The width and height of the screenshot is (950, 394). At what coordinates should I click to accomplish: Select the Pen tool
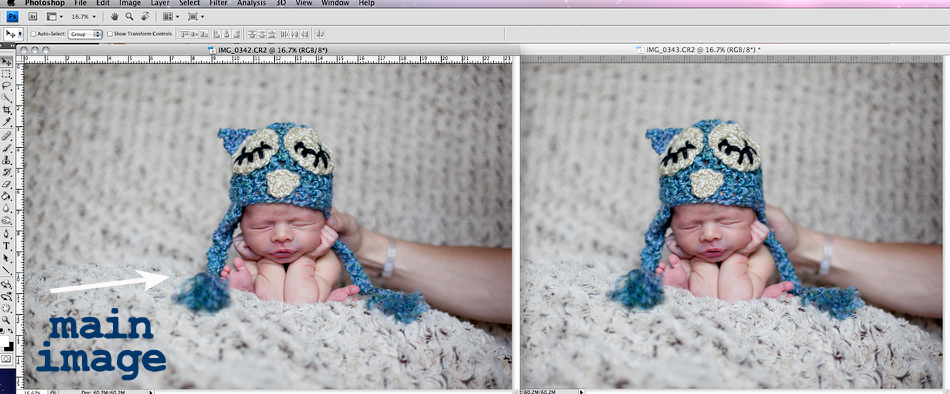(7, 233)
